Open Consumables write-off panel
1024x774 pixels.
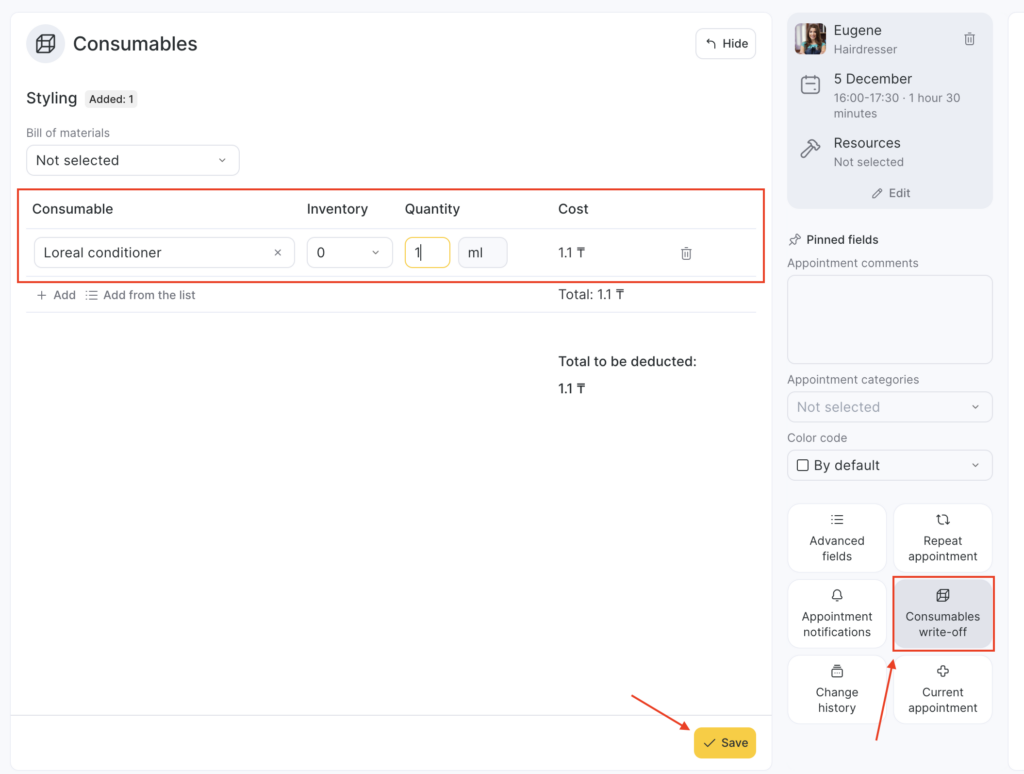[942, 613]
